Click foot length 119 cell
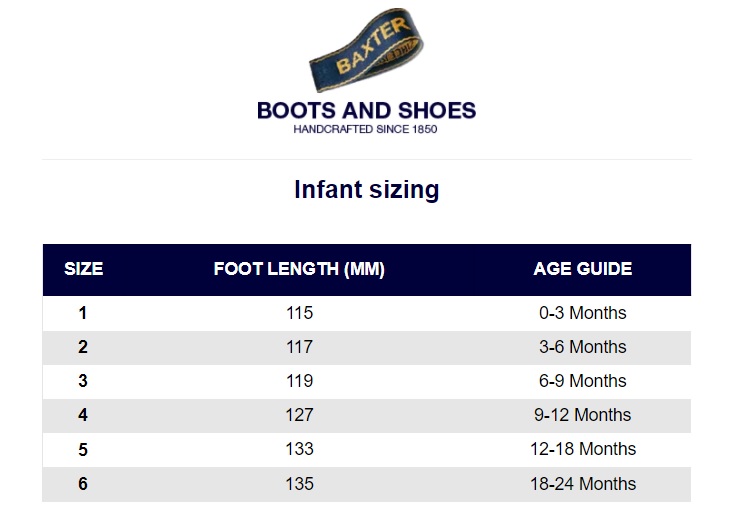Viewport: 736px width, 521px height. (x=299, y=381)
